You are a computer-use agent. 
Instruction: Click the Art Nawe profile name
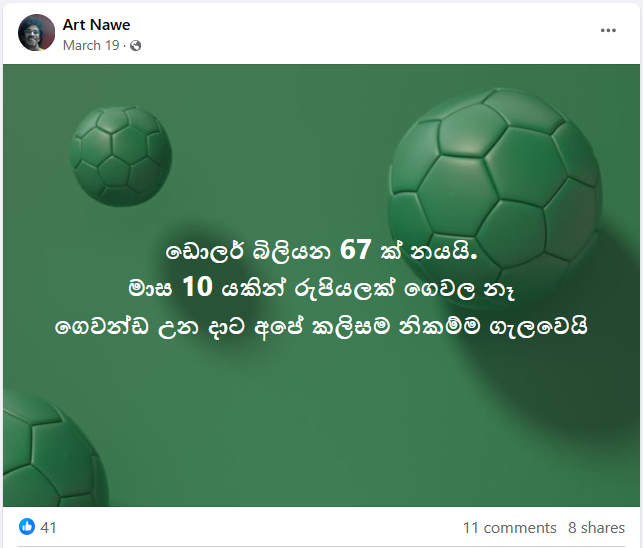96,25
